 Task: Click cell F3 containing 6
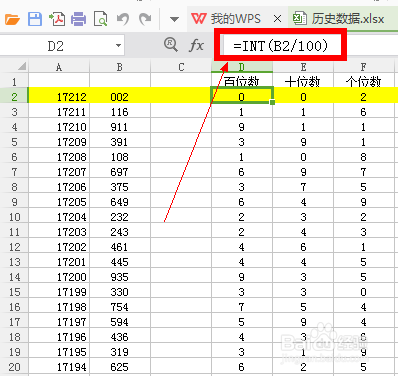point(364,112)
